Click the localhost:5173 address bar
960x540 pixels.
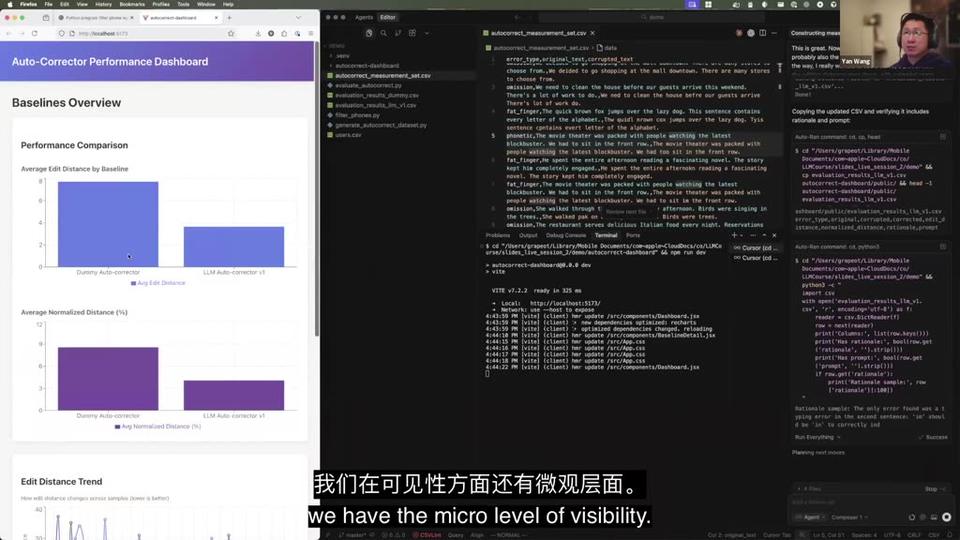point(147,34)
